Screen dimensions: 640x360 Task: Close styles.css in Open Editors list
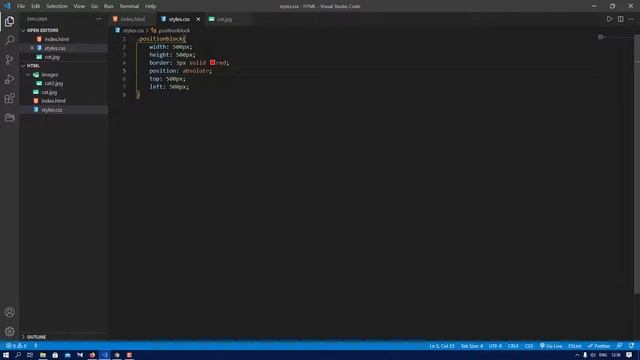[32, 48]
